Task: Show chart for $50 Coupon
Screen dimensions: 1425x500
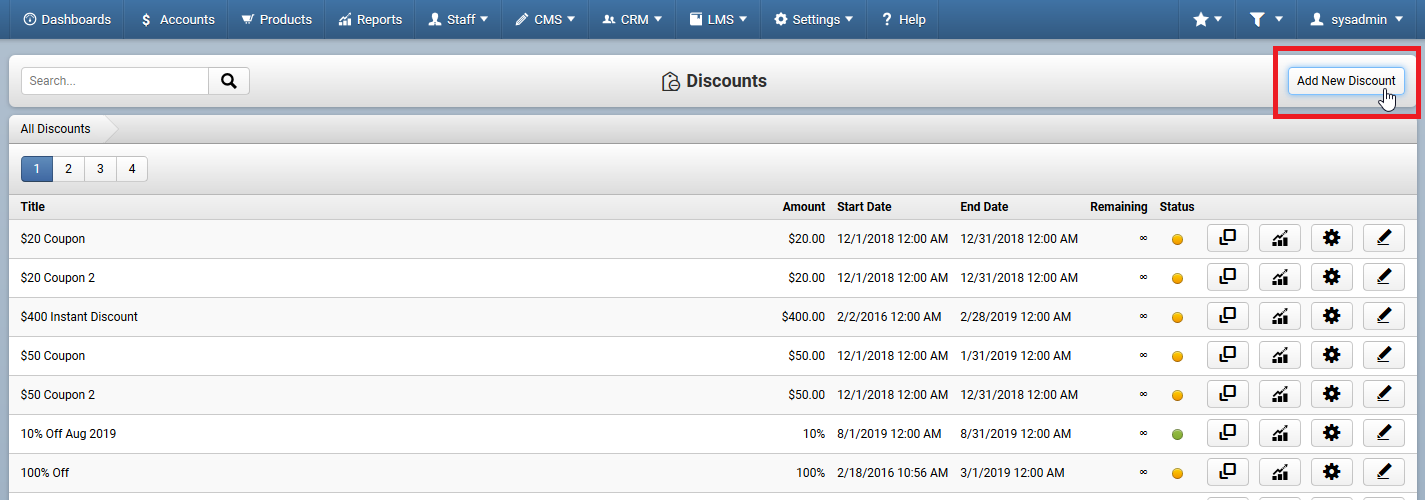Action: (x=1280, y=355)
